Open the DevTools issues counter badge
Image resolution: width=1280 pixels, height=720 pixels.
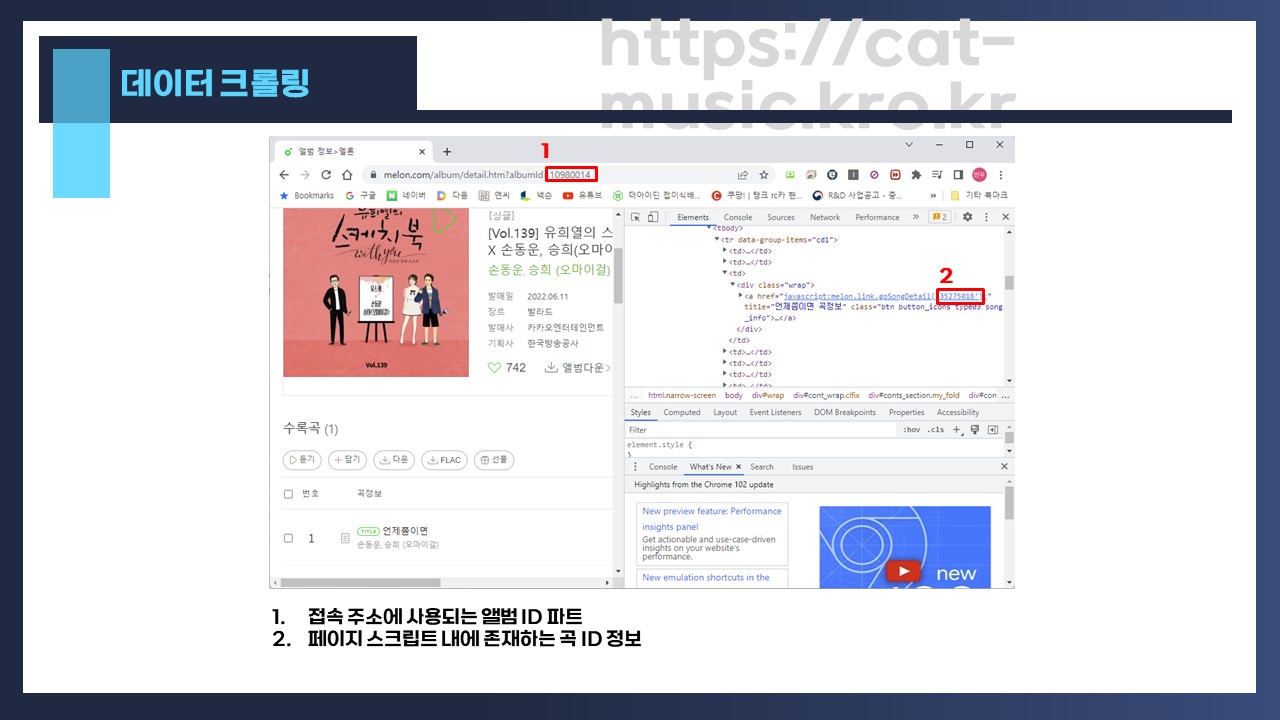940,217
